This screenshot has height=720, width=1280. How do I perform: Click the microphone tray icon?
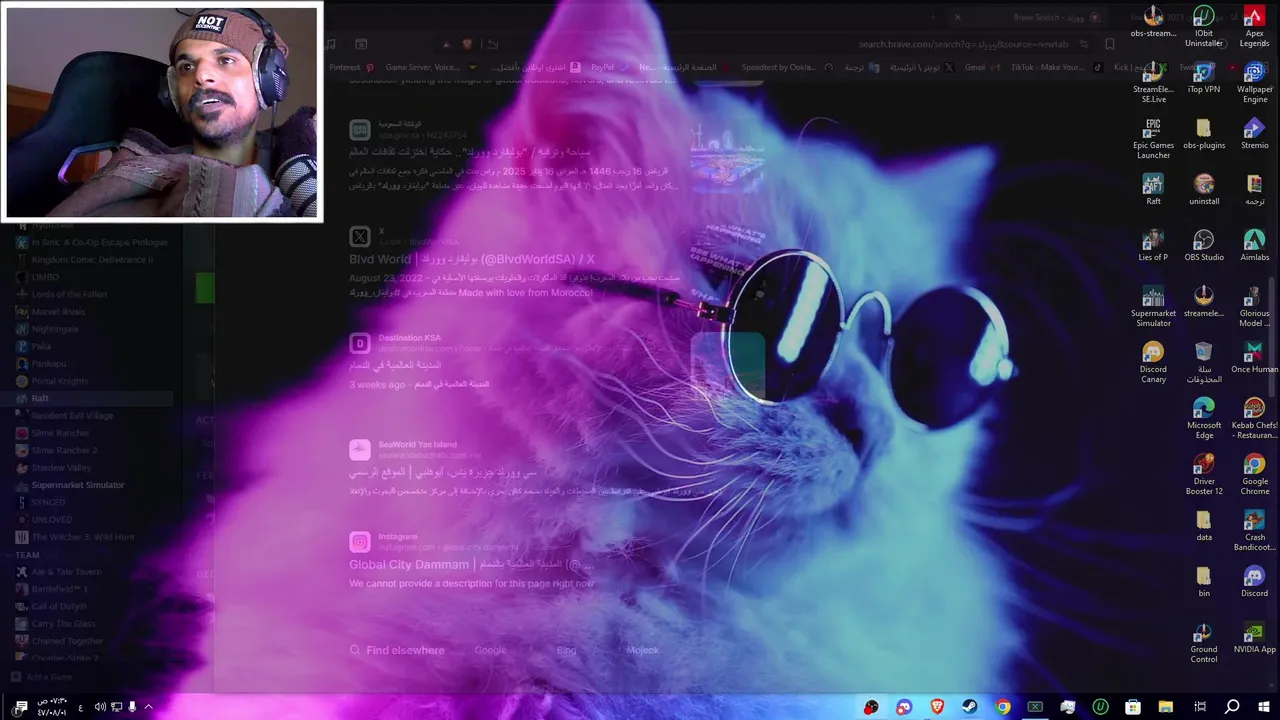click(x=132, y=707)
